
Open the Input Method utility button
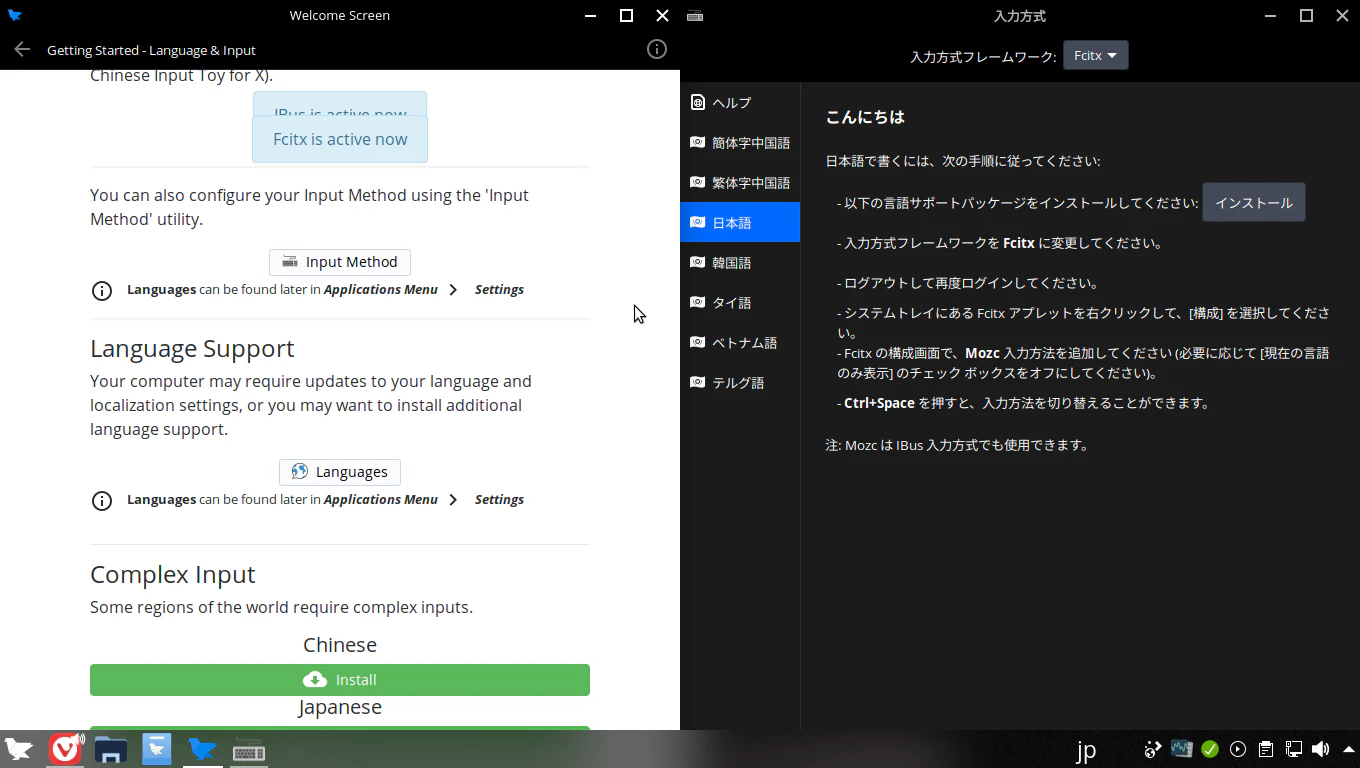pyautogui.click(x=340, y=262)
